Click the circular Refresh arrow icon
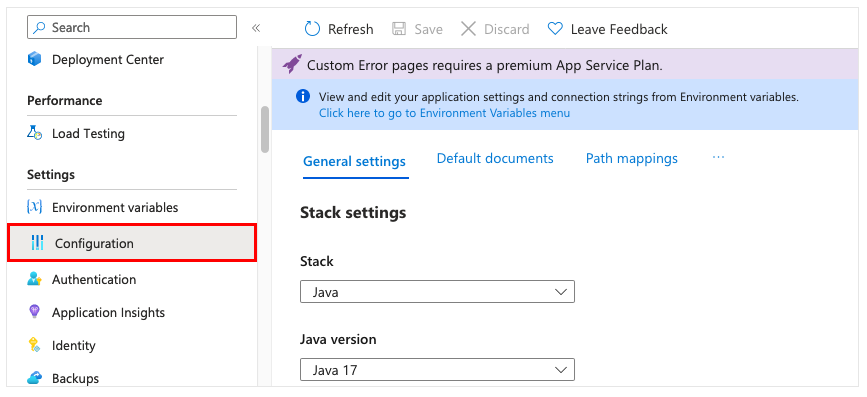The image size is (867, 397). pos(312,29)
